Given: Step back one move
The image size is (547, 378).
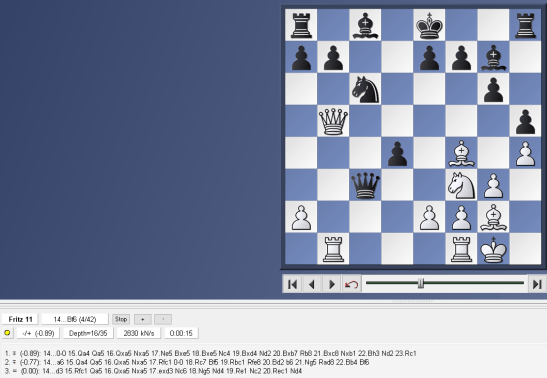Looking at the screenshot, I should 312,285.
